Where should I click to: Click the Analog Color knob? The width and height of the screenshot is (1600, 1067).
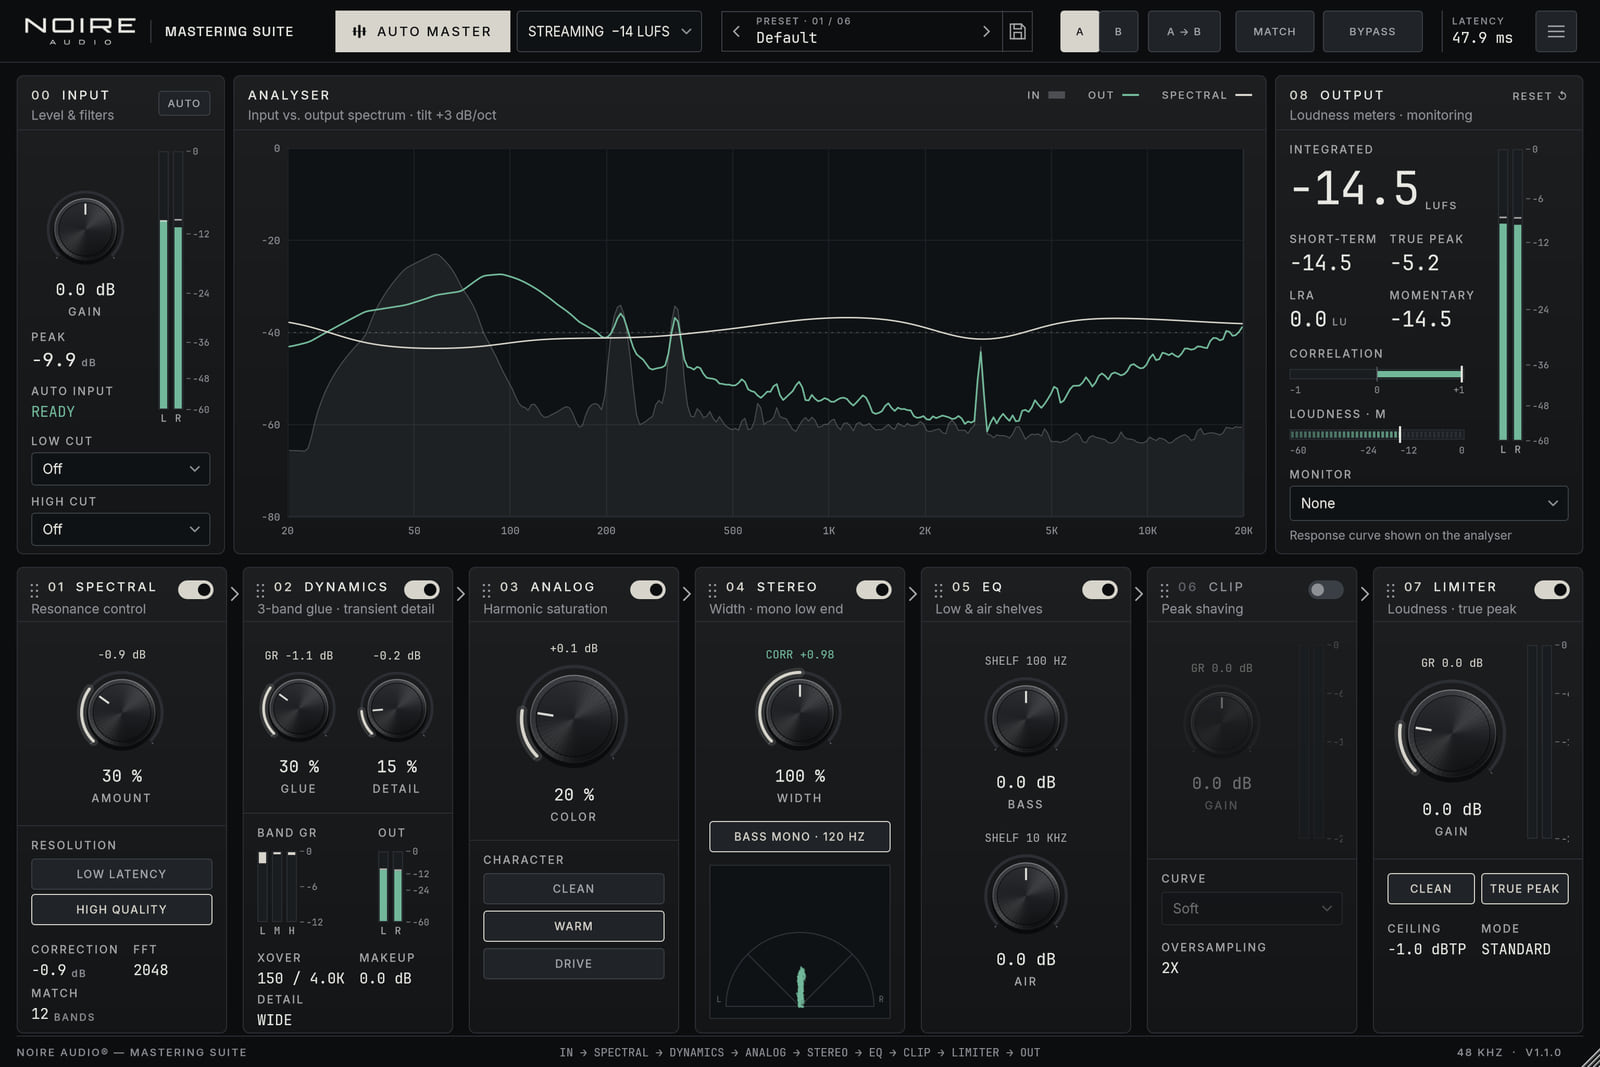click(573, 718)
